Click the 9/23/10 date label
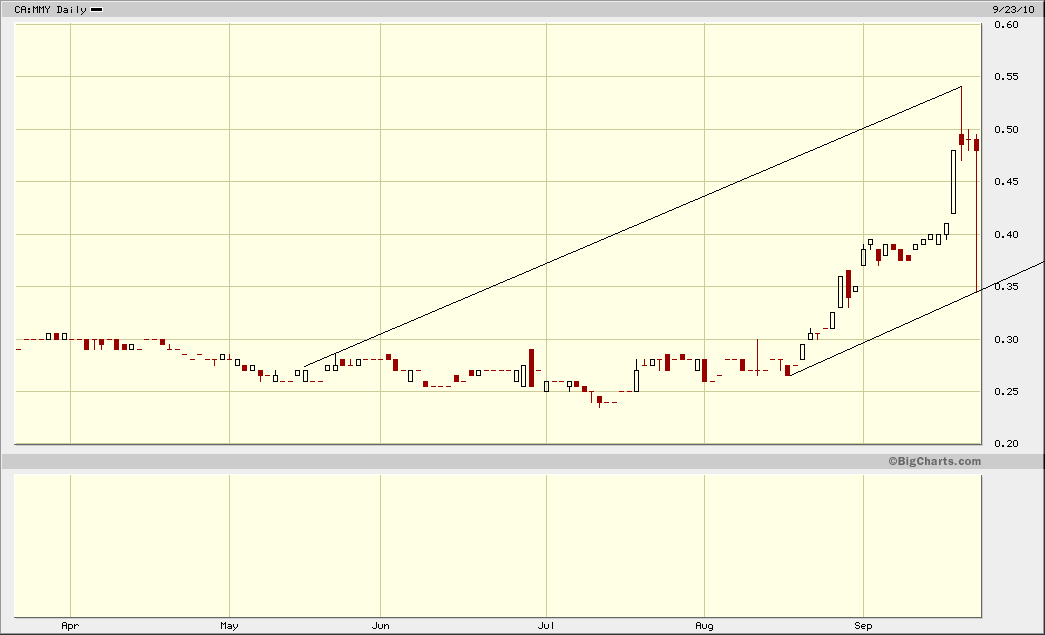 [x=1012, y=8]
